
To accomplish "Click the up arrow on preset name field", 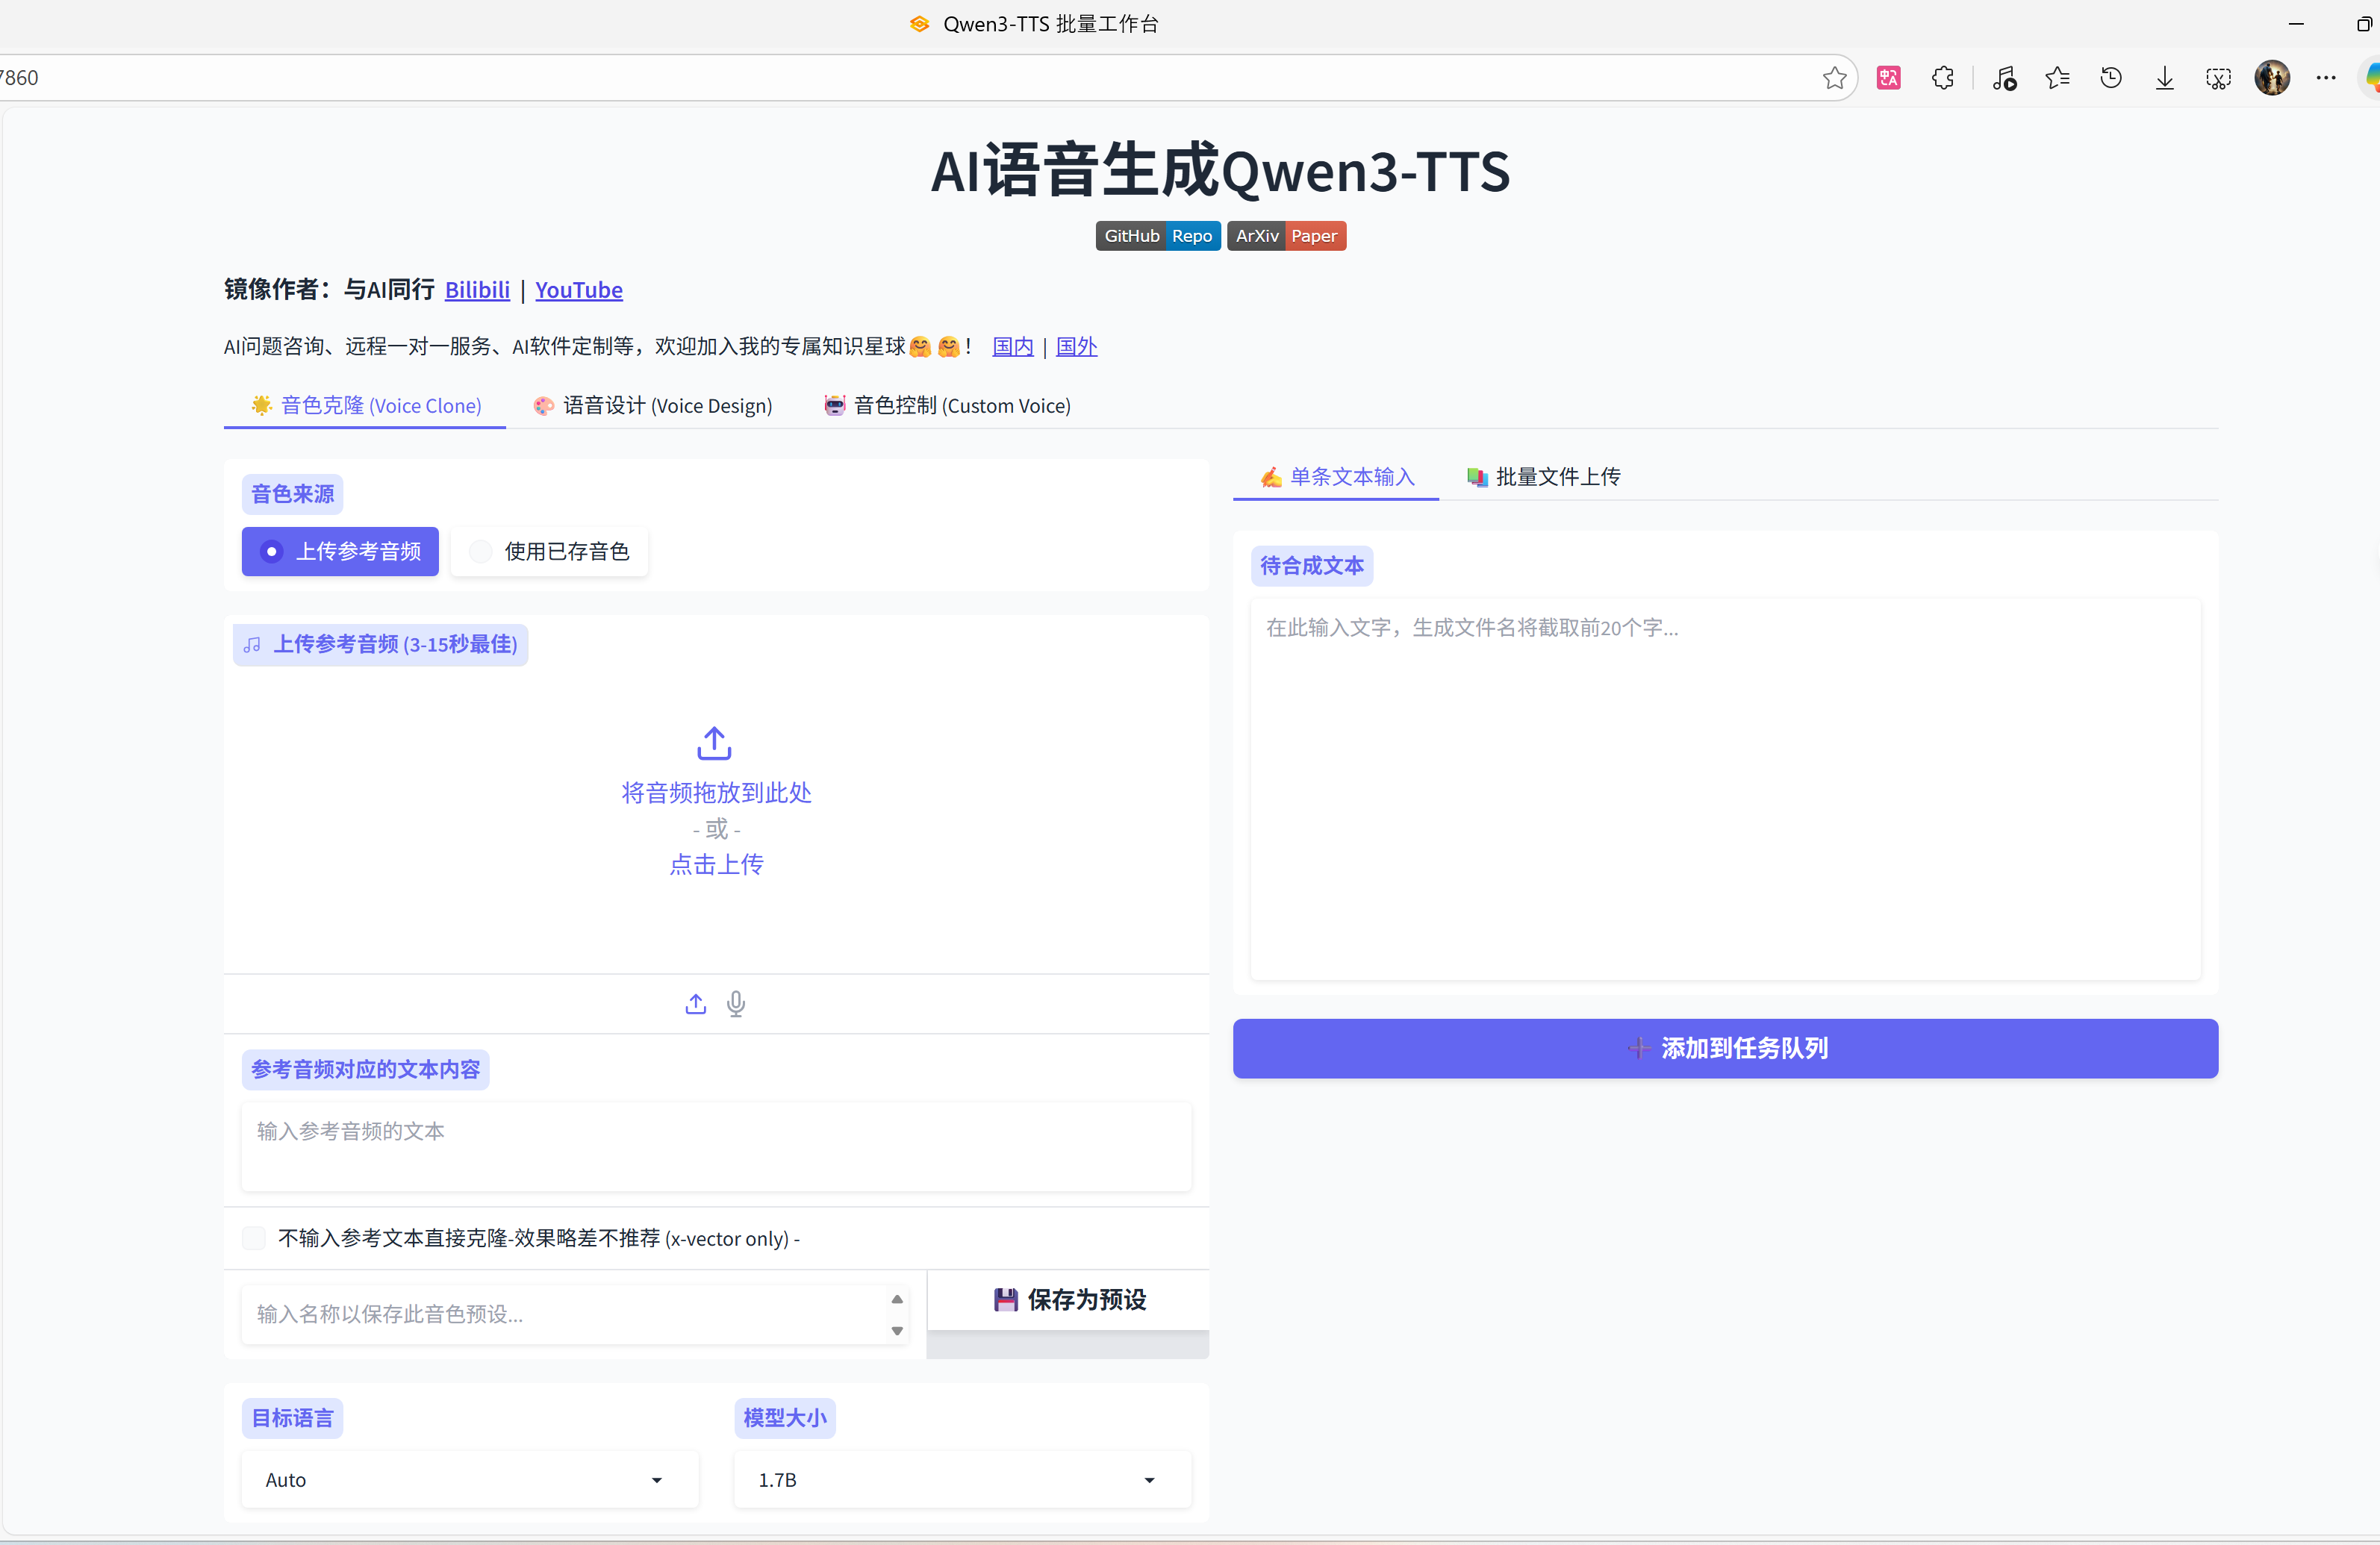I will pyautogui.click(x=897, y=1299).
